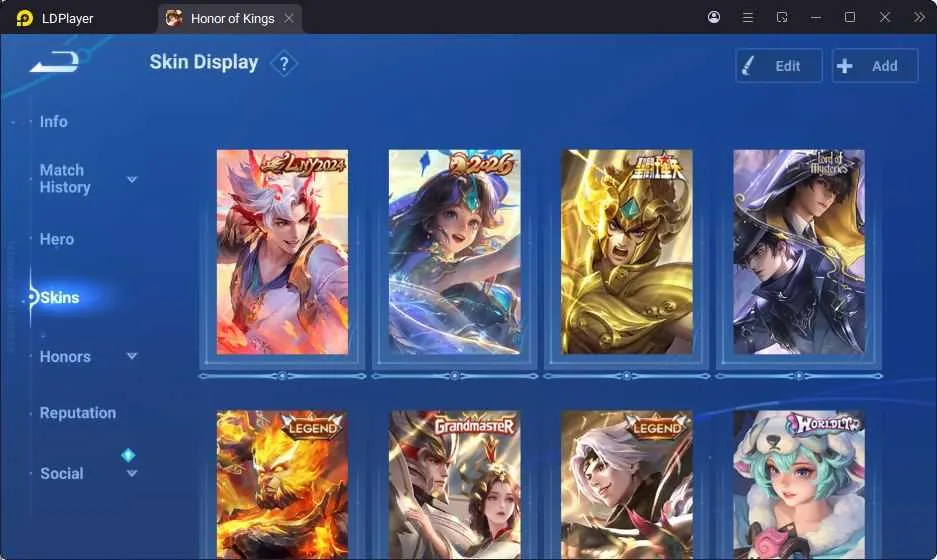Expand the Honors dropdown arrow

pyautogui.click(x=132, y=356)
